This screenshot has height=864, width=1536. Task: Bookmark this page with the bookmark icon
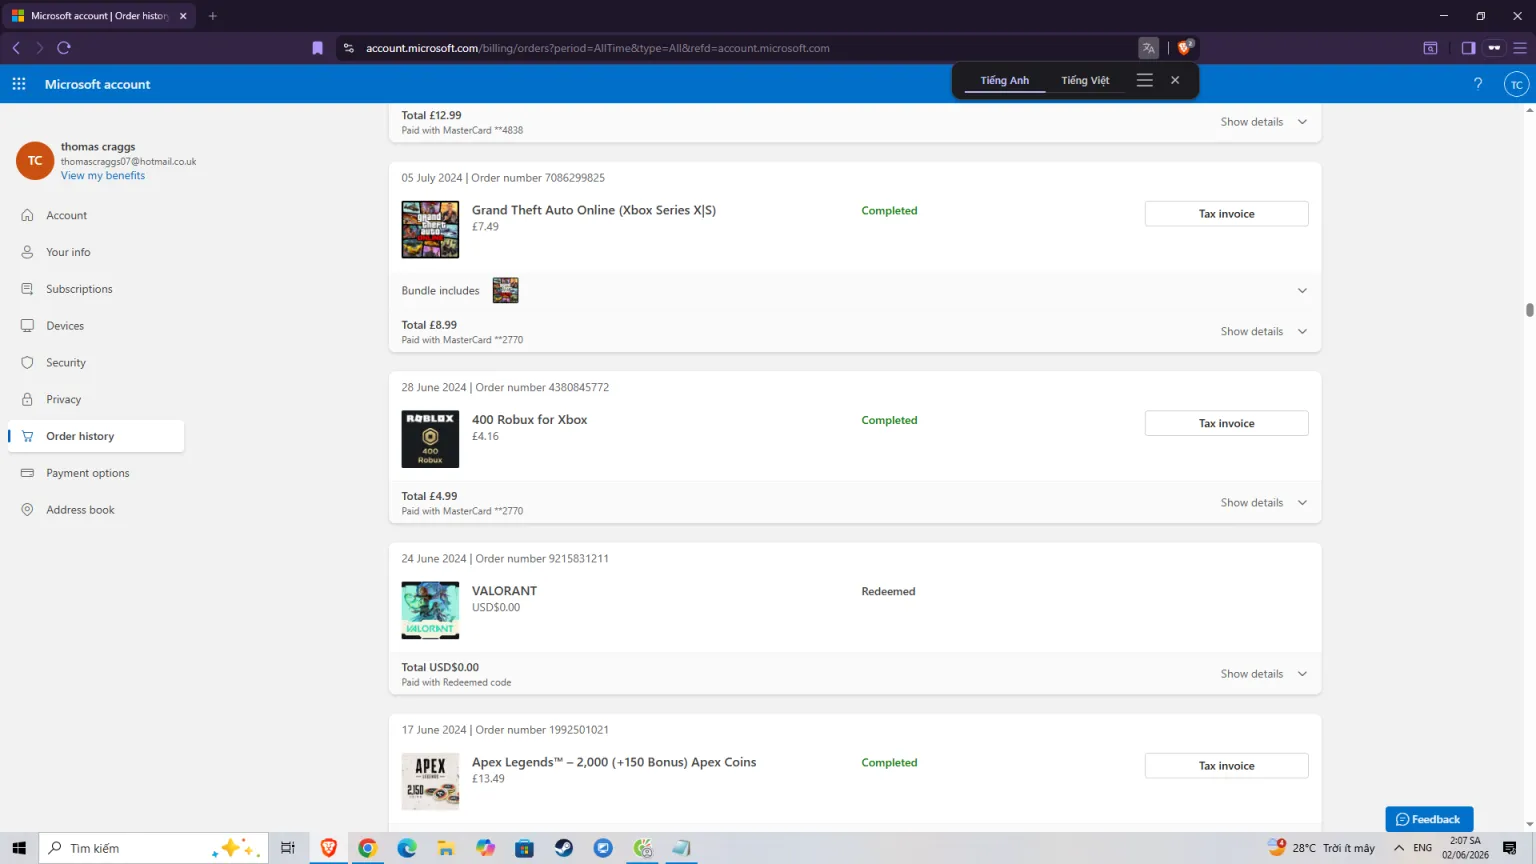click(x=318, y=48)
